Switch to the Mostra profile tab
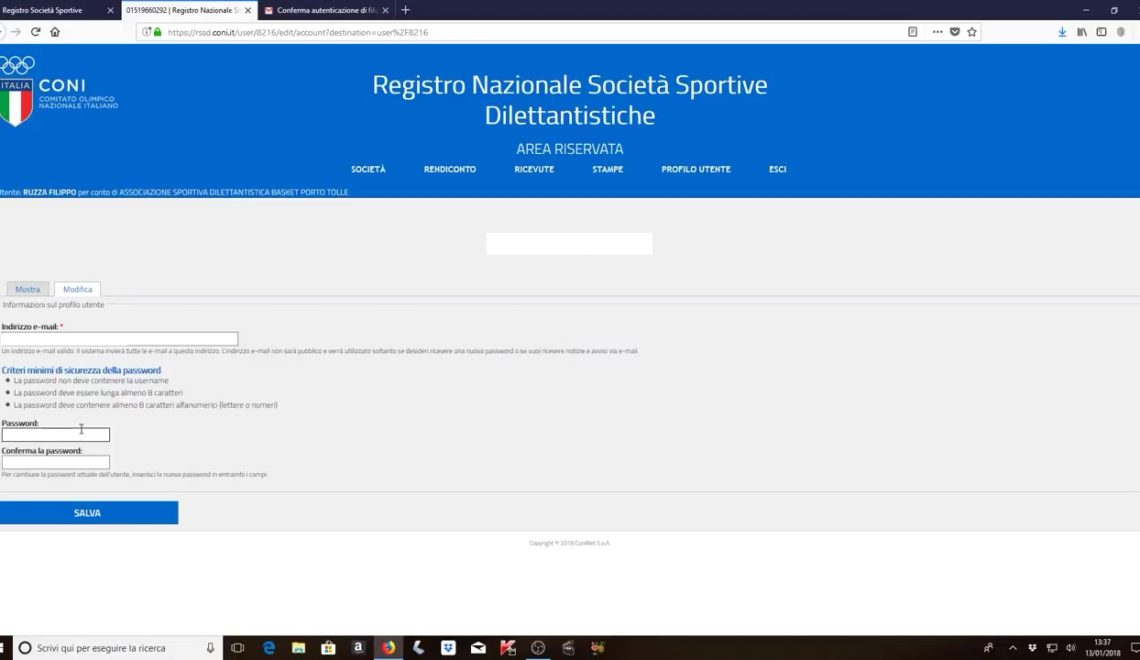 click(x=28, y=289)
